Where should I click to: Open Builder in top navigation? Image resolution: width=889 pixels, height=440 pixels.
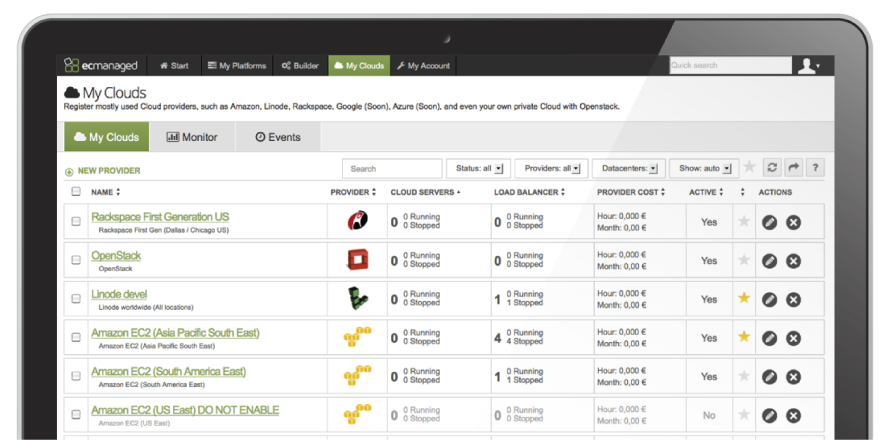pos(300,66)
